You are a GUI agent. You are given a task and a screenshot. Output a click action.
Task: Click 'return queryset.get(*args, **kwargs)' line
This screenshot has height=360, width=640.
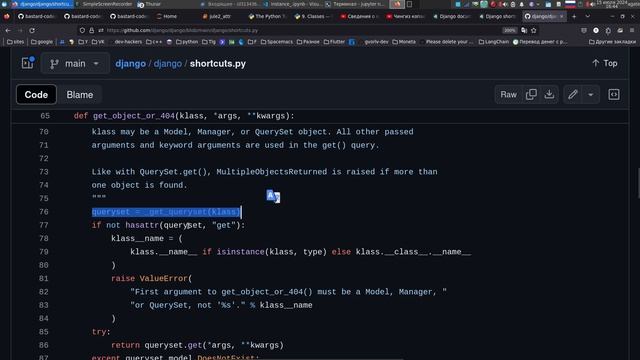click(197, 345)
